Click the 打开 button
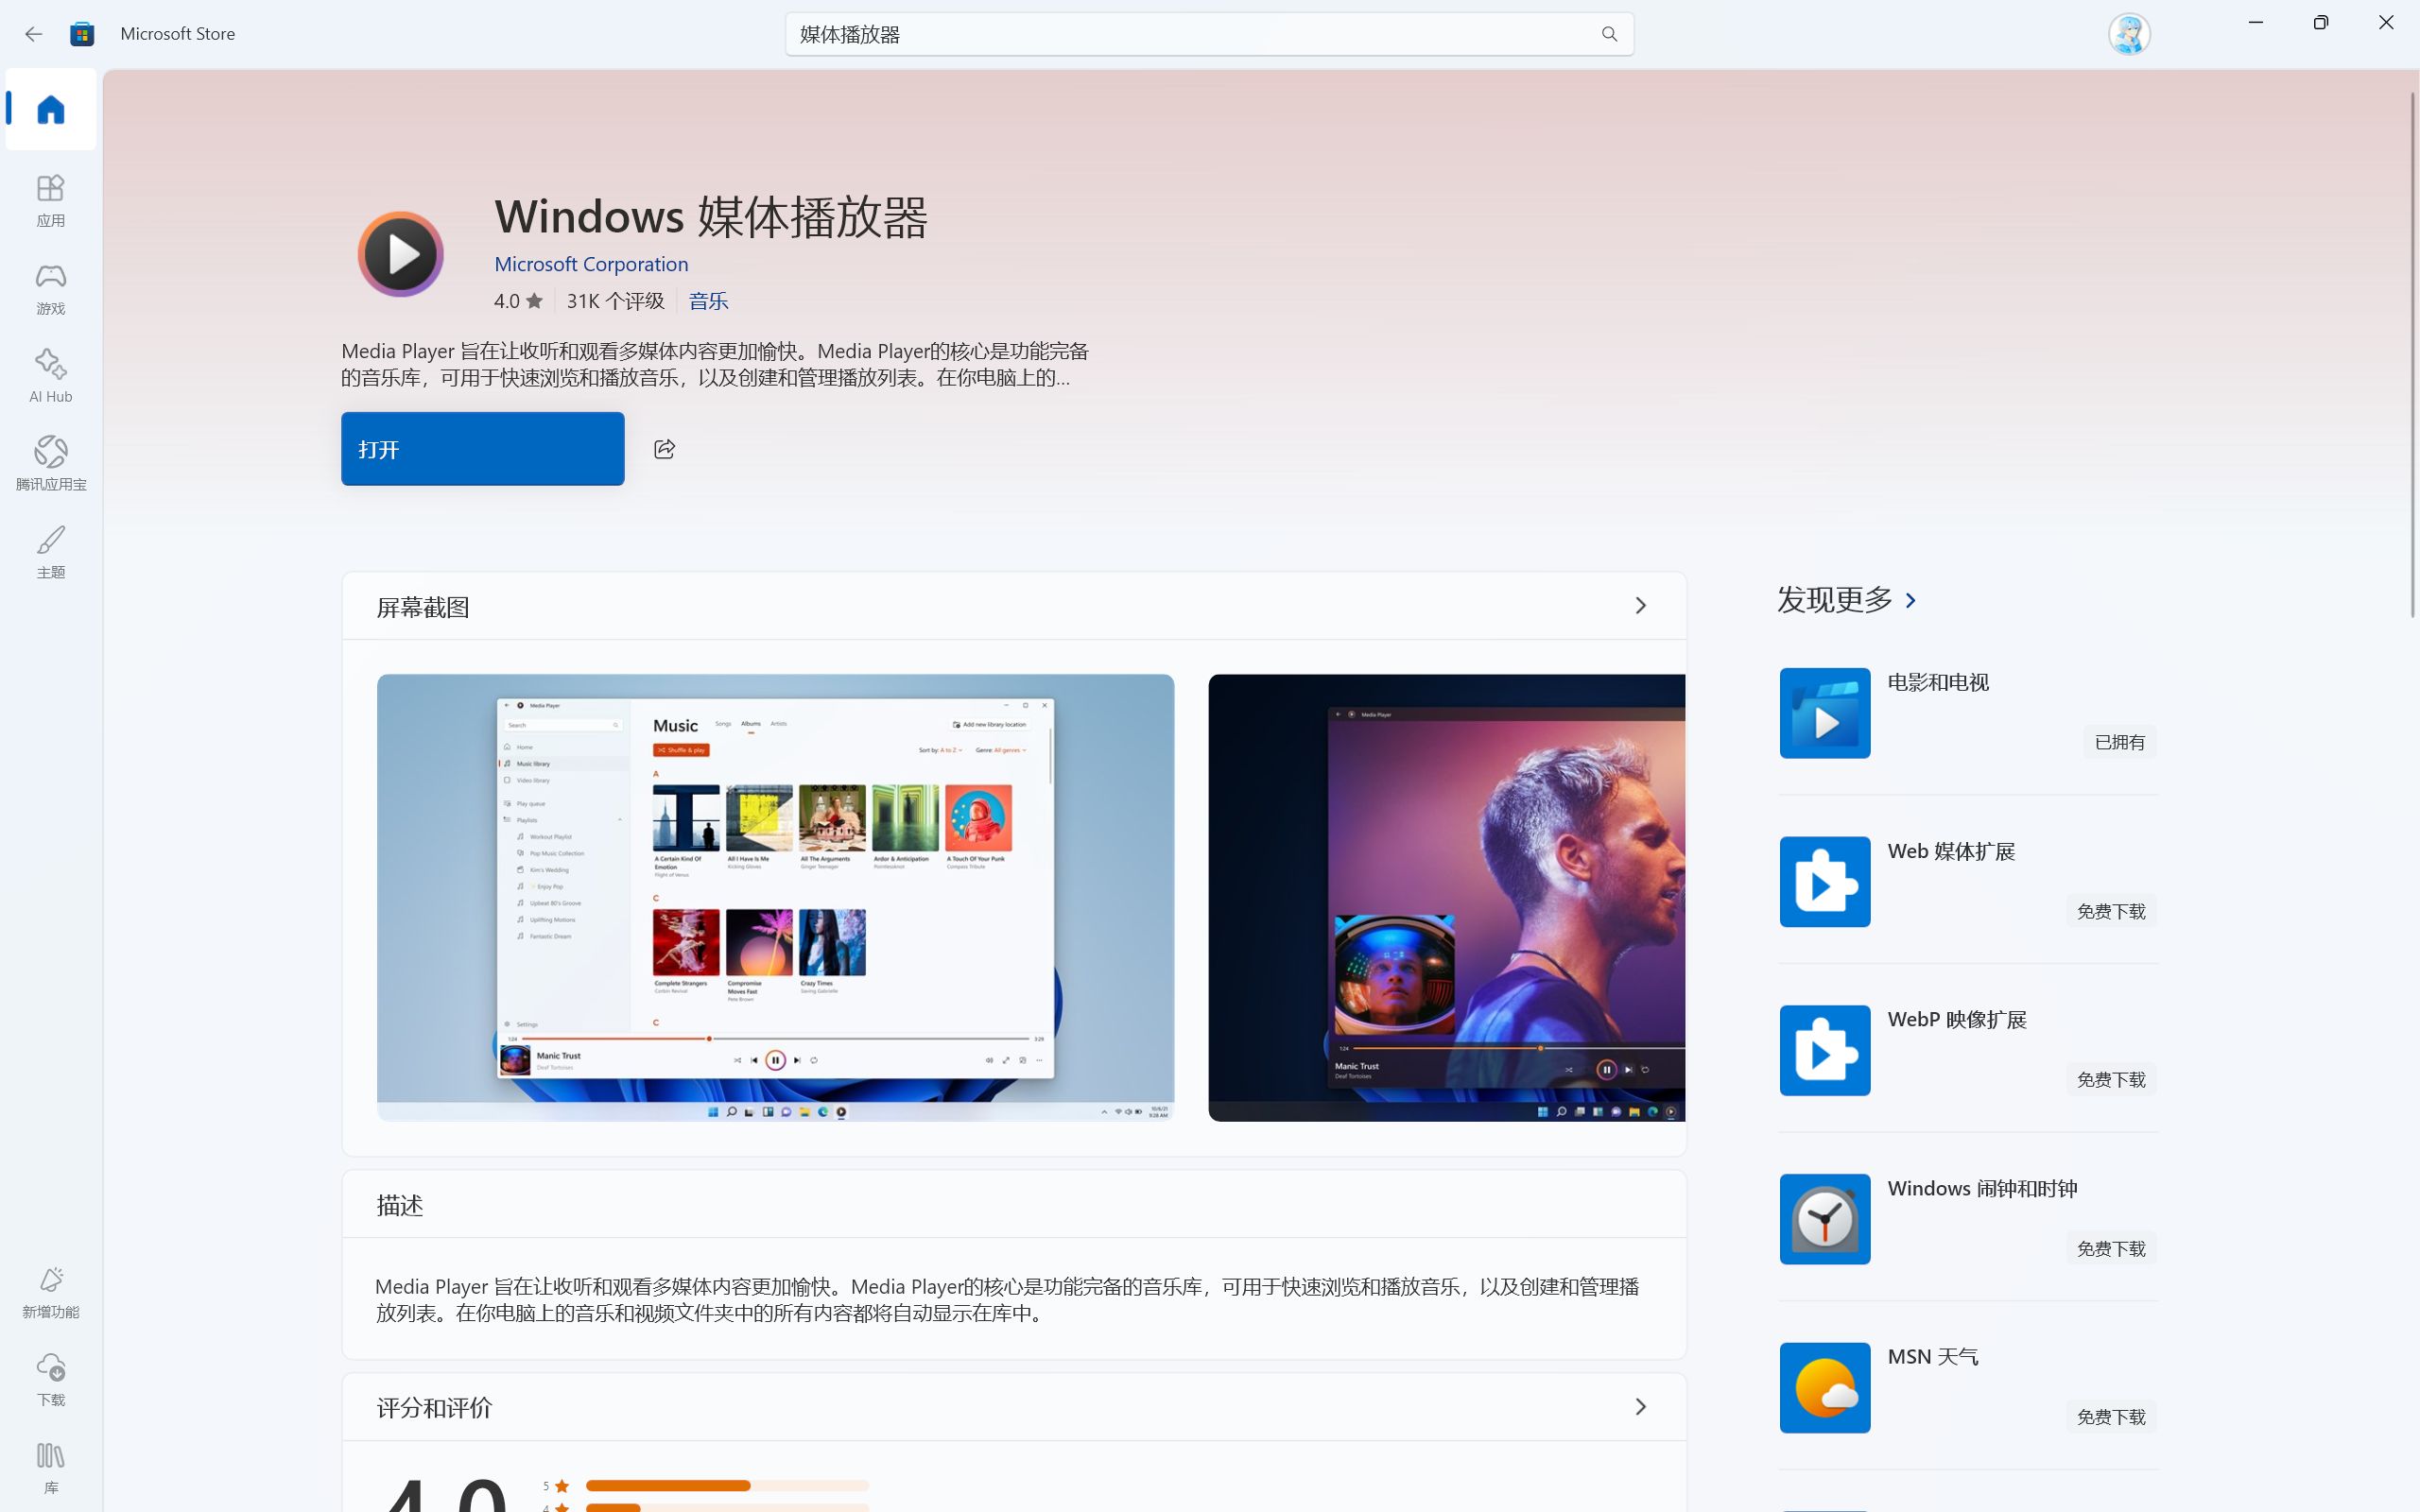The image size is (2420, 1512). click(x=483, y=449)
